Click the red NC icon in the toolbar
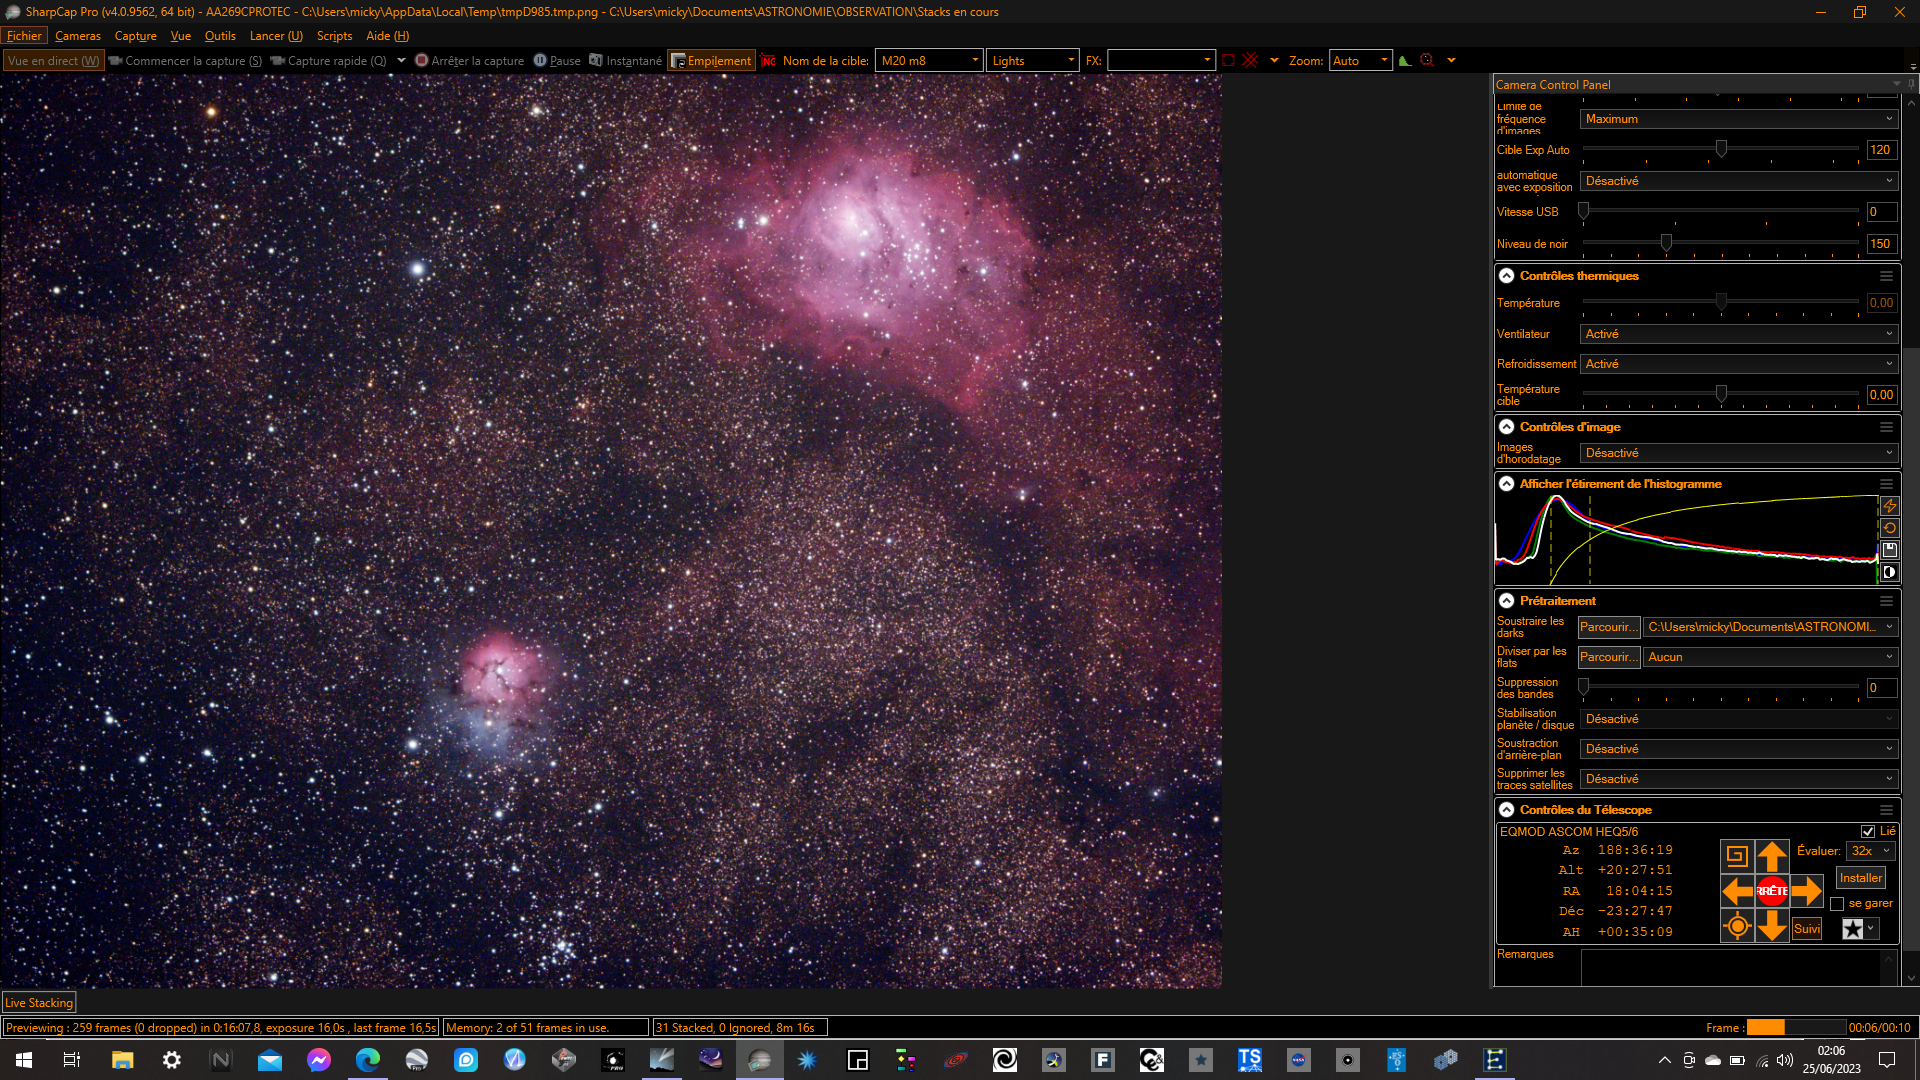The width and height of the screenshot is (1920, 1080). [x=768, y=61]
